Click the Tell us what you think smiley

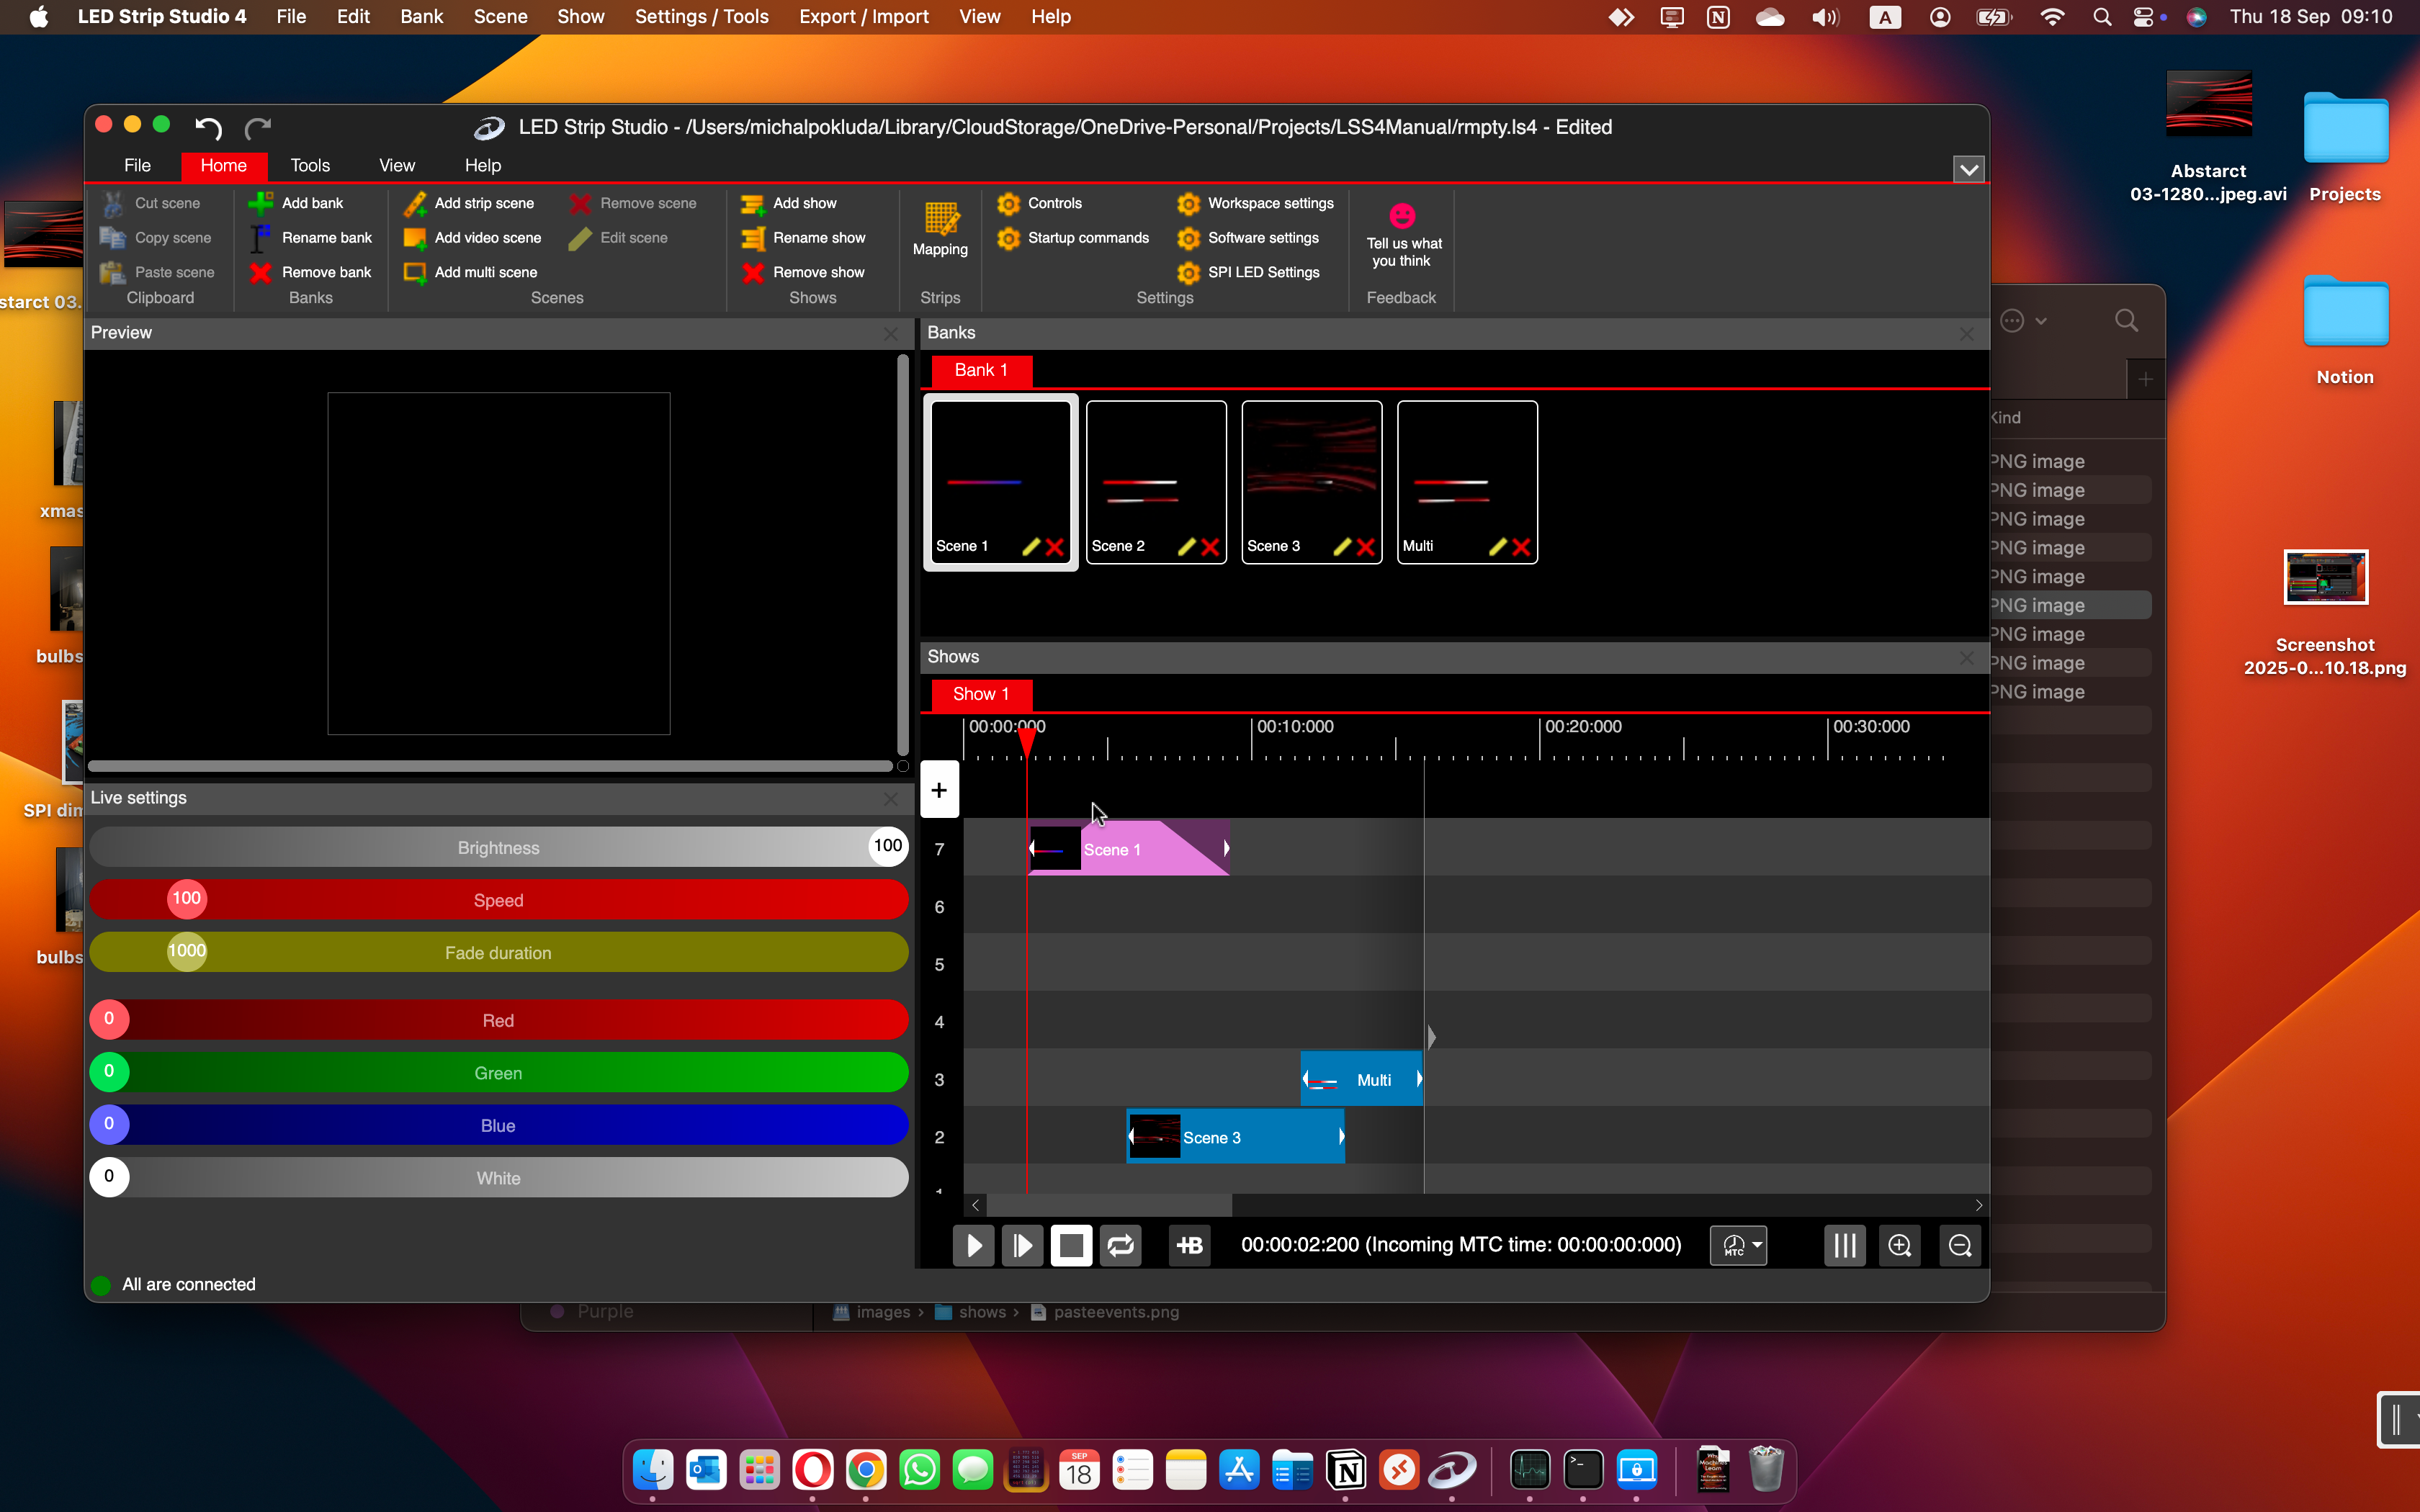click(x=1402, y=215)
